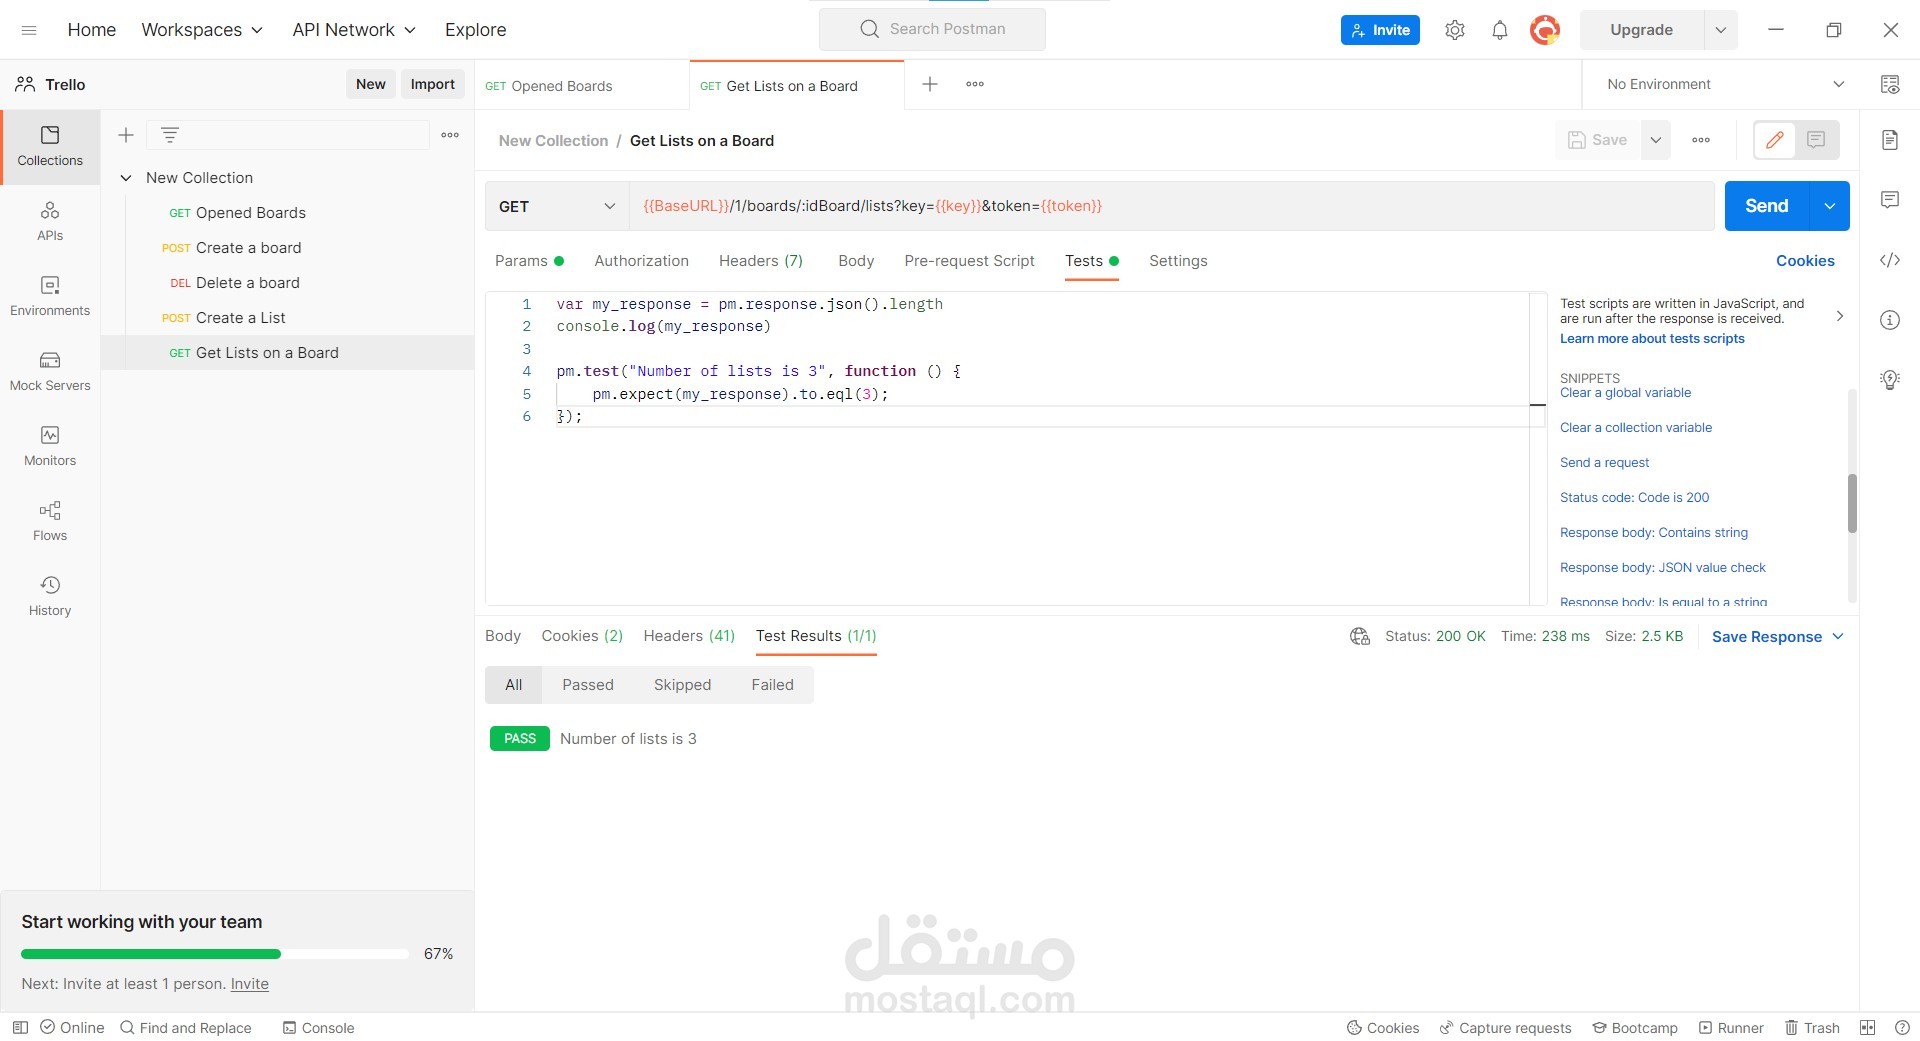Open the Opened Boards request tab

tap(582, 85)
